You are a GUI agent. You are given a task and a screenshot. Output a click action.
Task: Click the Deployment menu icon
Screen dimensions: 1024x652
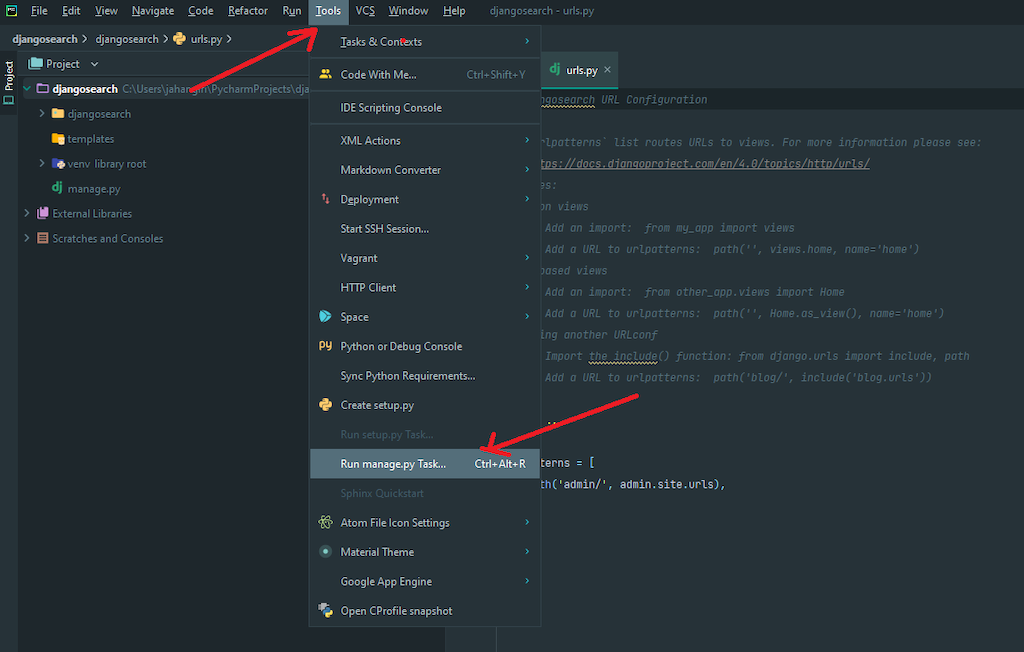(324, 198)
